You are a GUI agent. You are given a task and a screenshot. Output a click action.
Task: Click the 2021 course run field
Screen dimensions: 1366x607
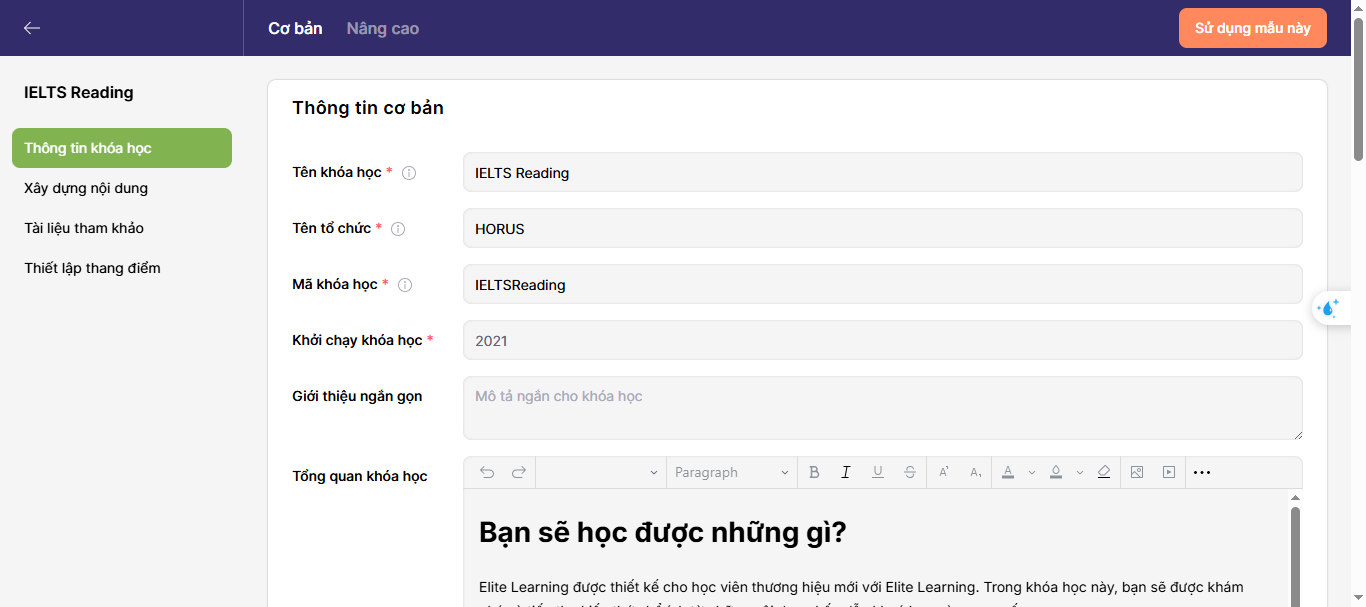[x=883, y=340]
